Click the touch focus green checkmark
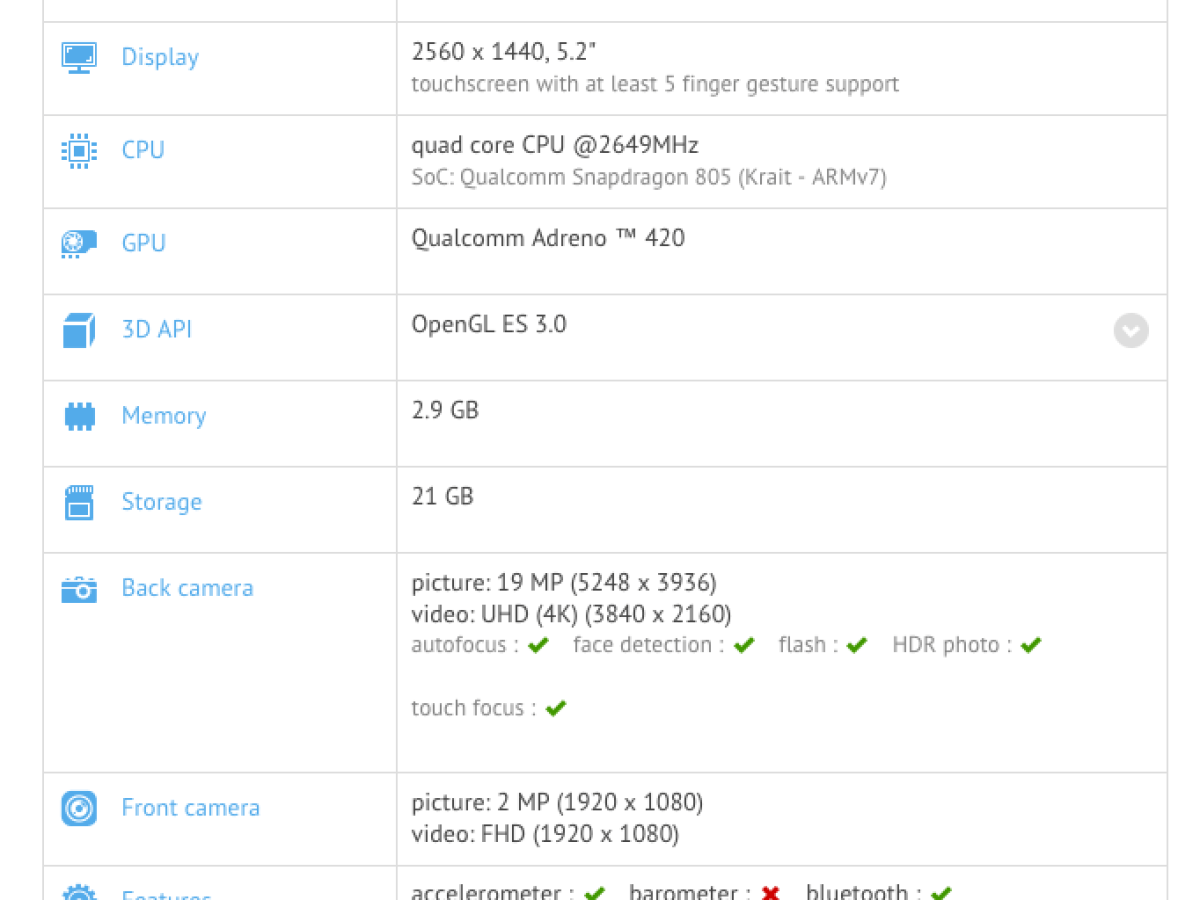Screen dimensions: 1200x900 [556, 709]
